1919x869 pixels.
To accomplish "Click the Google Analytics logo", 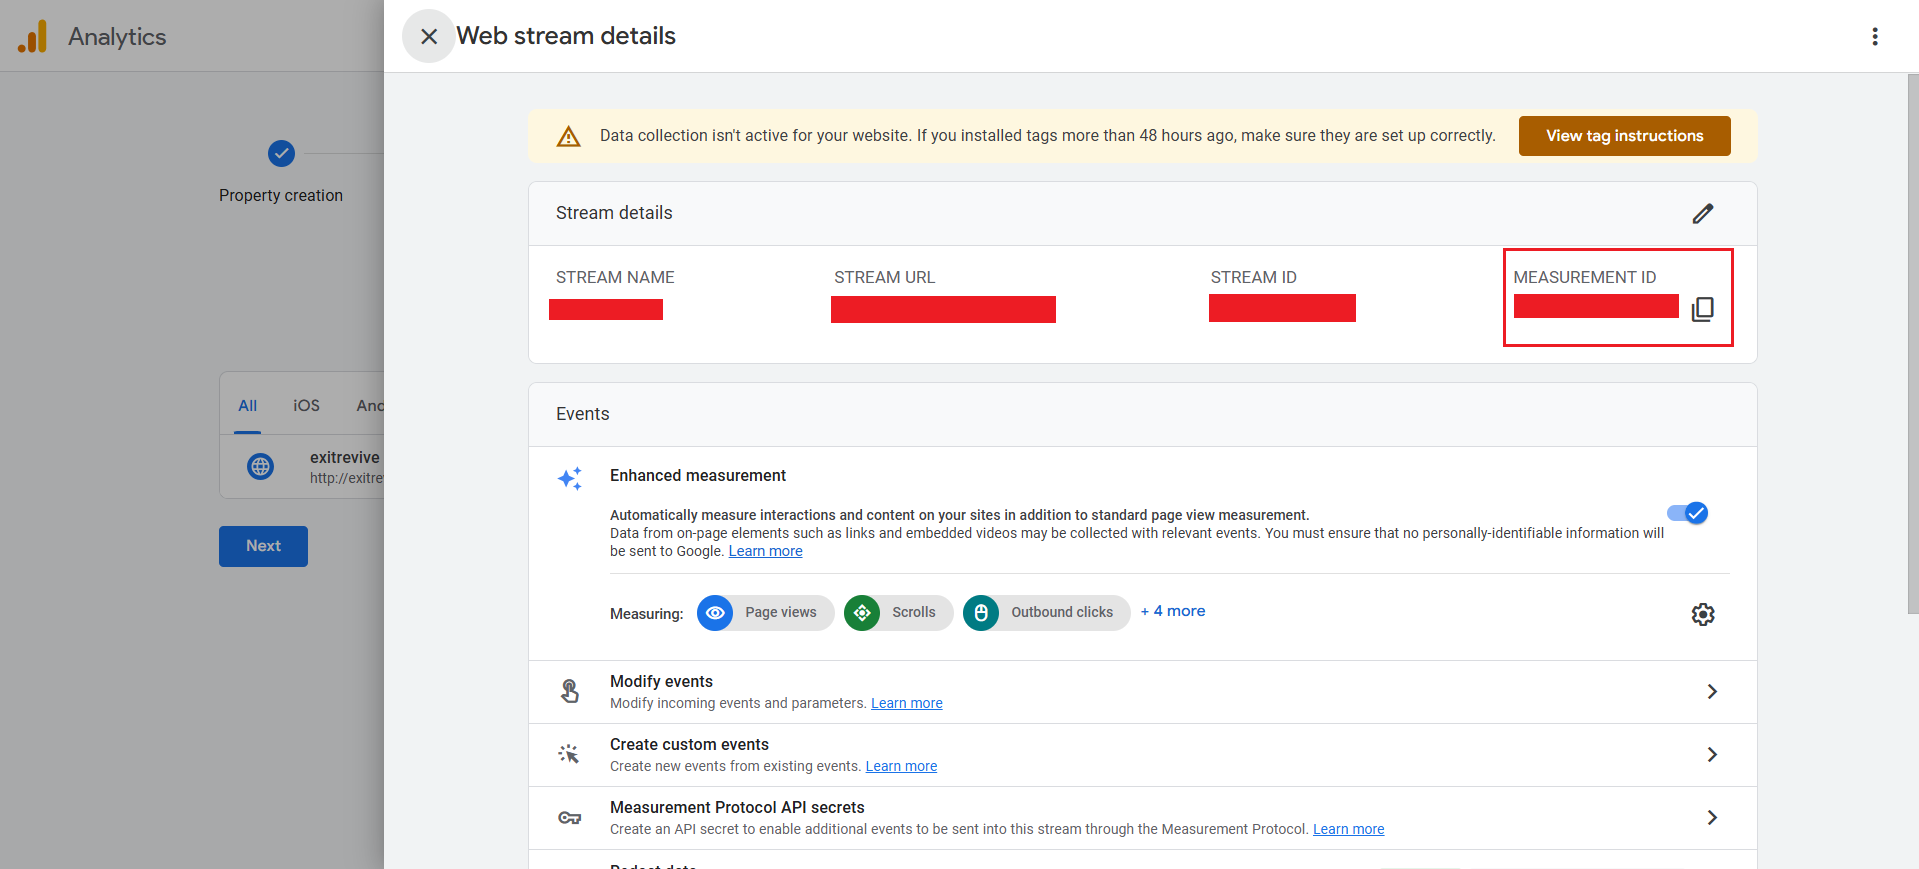I will pos(33,37).
